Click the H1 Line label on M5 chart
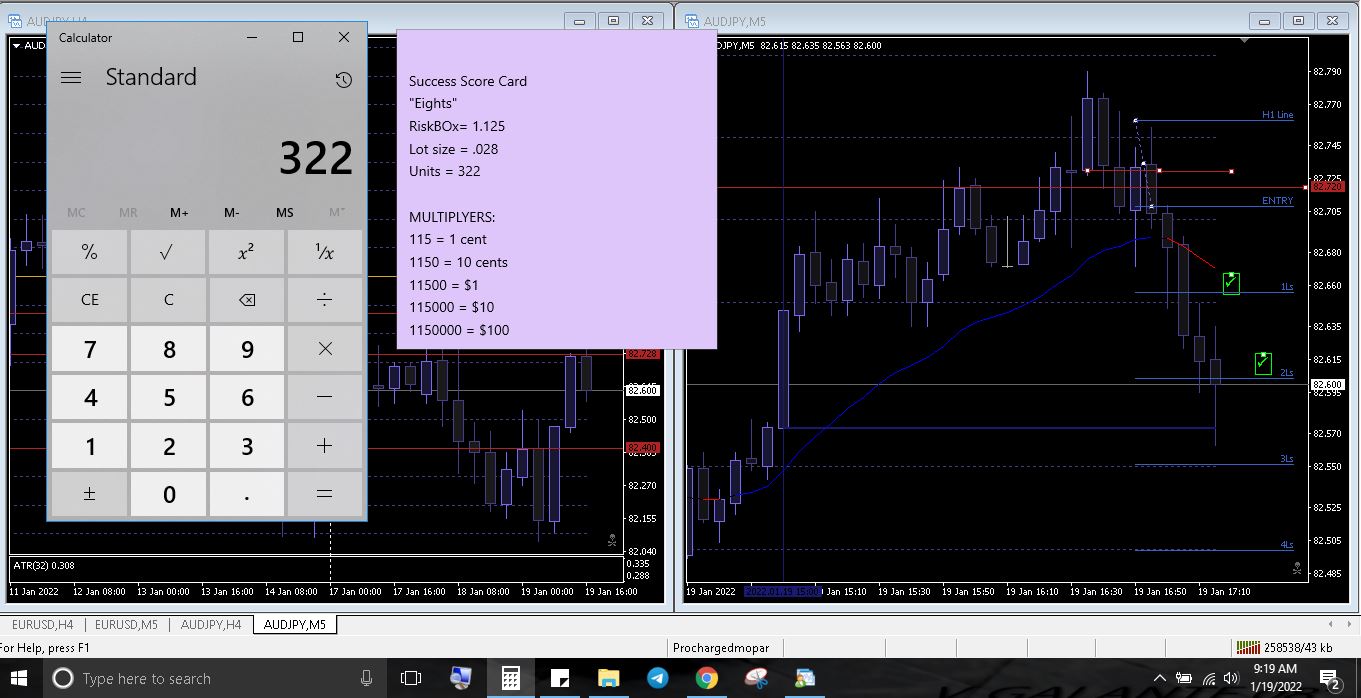Viewport: 1361px width, 698px height. coord(1277,115)
